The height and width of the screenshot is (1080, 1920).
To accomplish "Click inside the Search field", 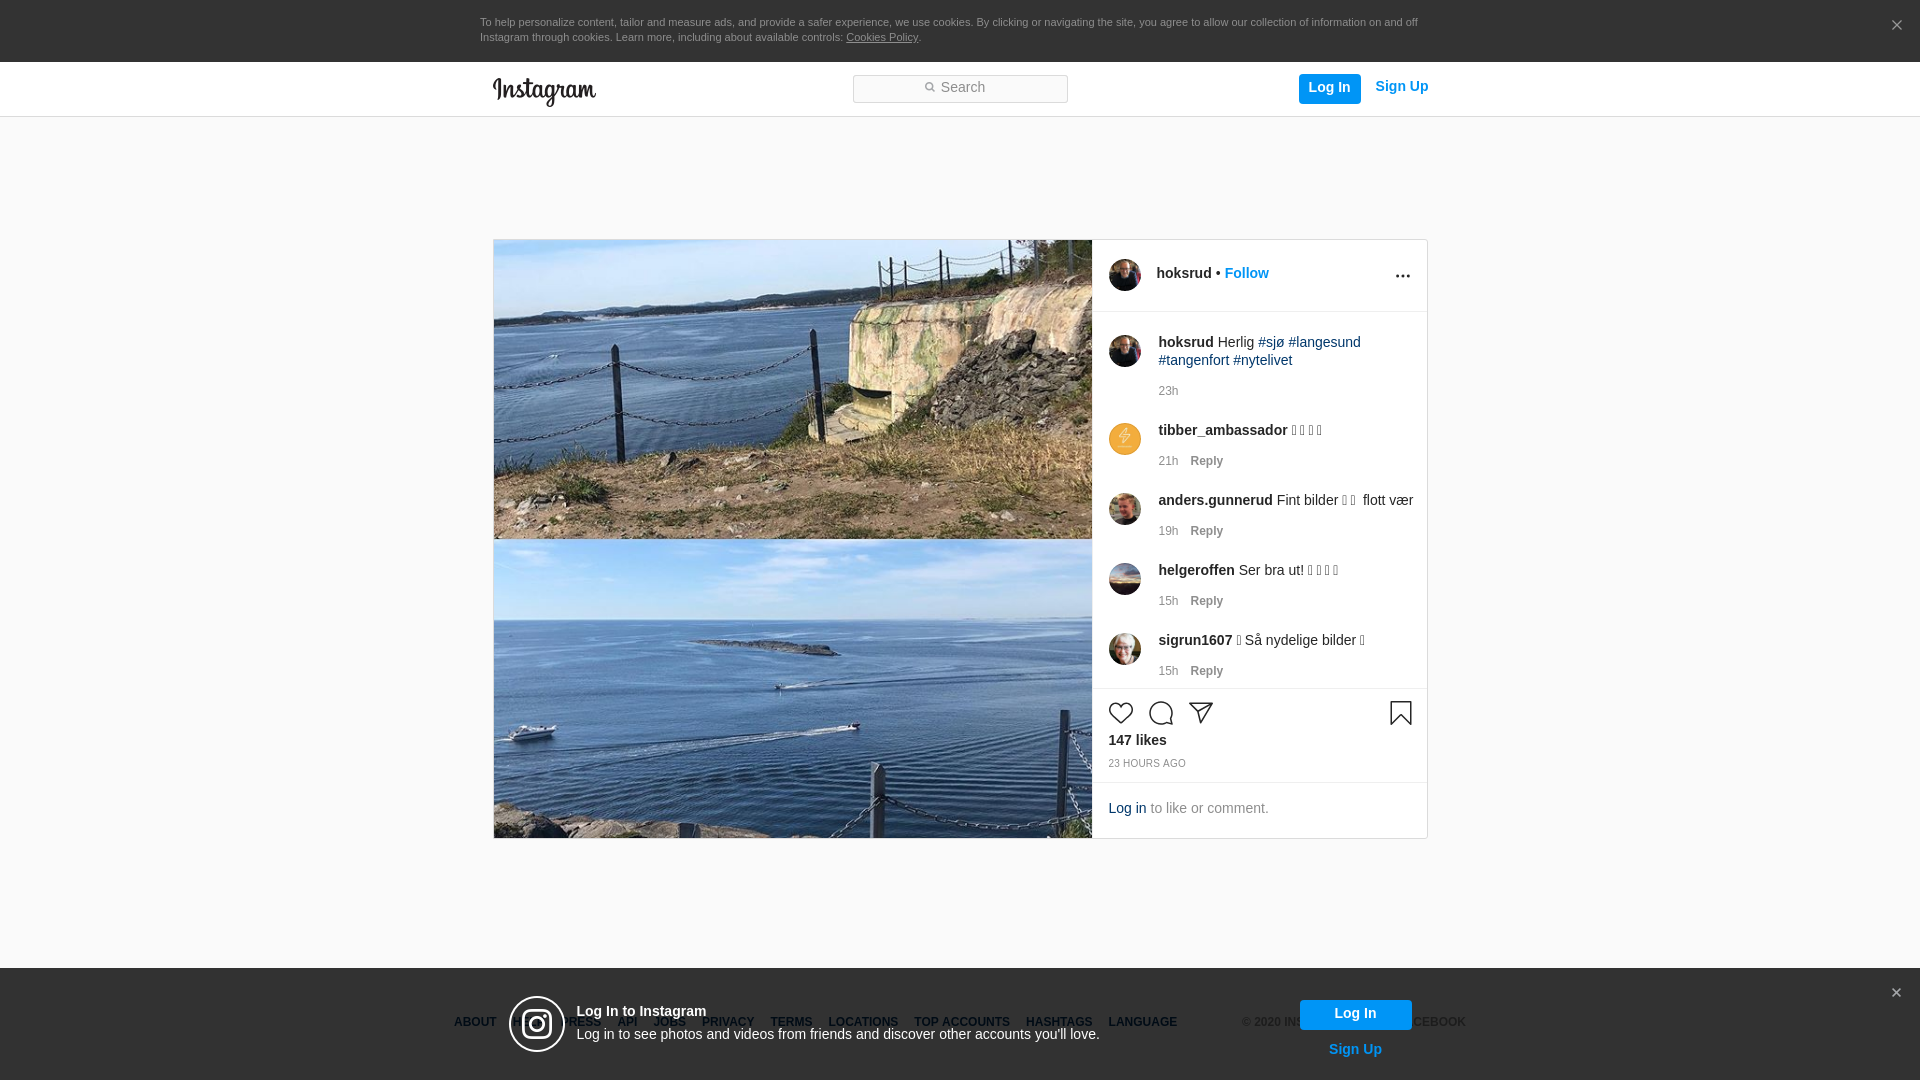I will pos(960,88).
